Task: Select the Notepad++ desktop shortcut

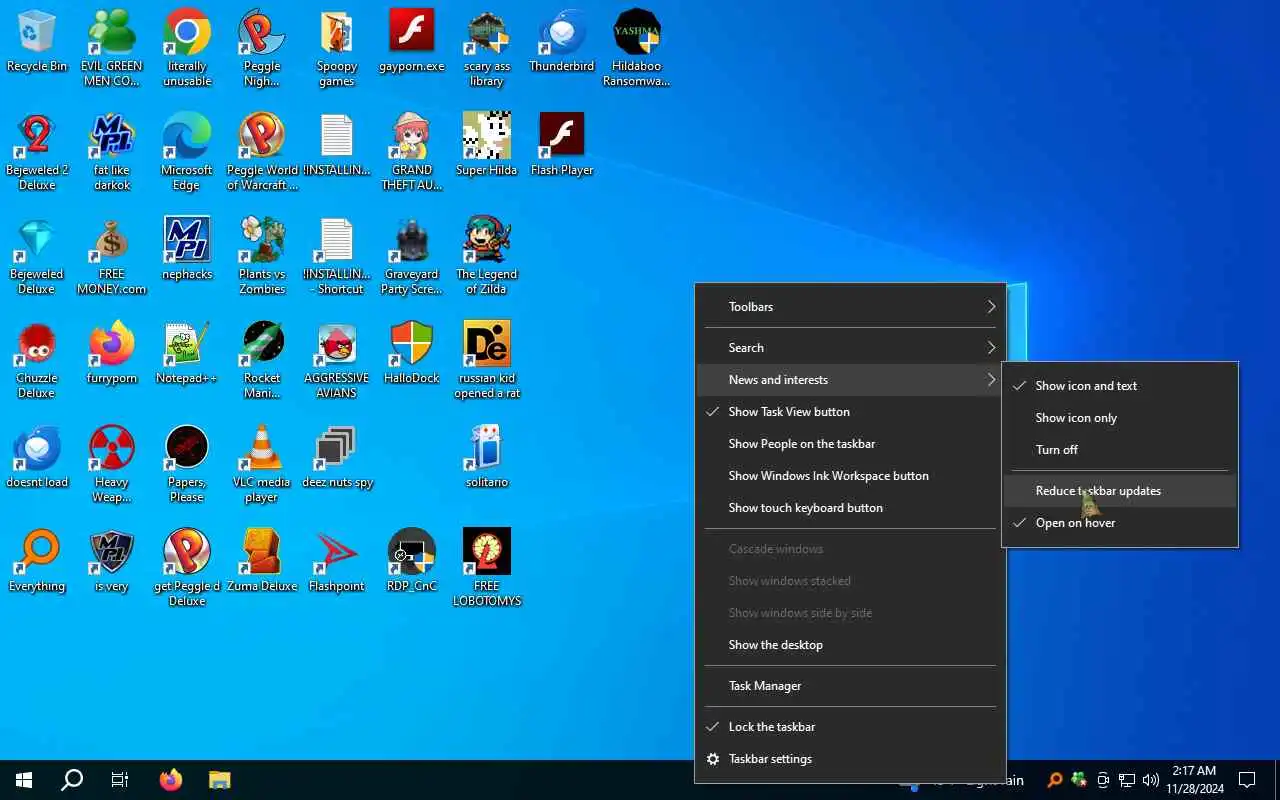Action: click(x=187, y=353)
